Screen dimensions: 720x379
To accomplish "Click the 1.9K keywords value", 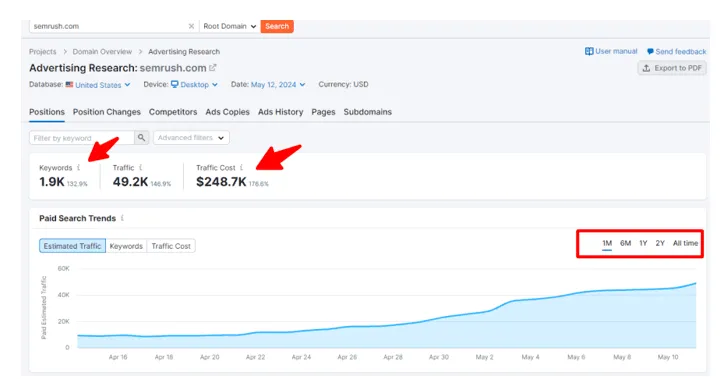I will click(52, 182).
